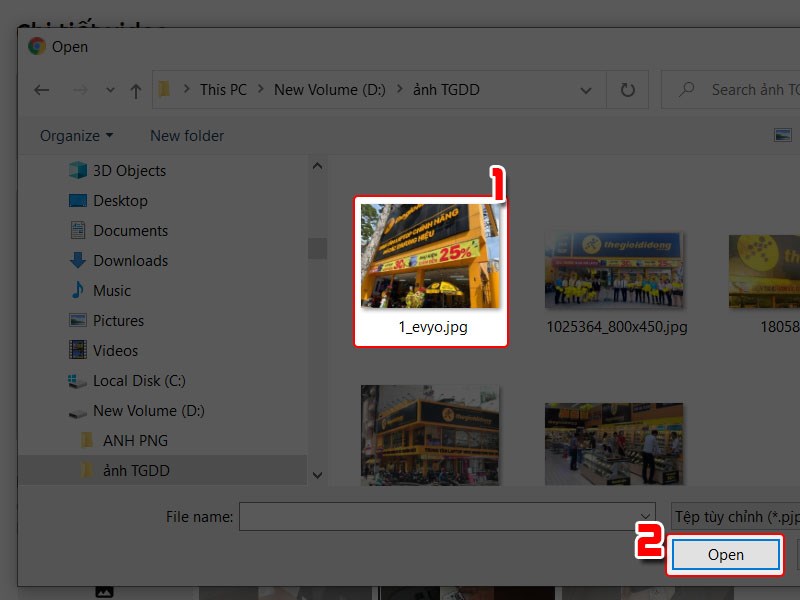Click the 3D Objects cube icon
This screenshot has width=800, height=600.
point(78,170)
